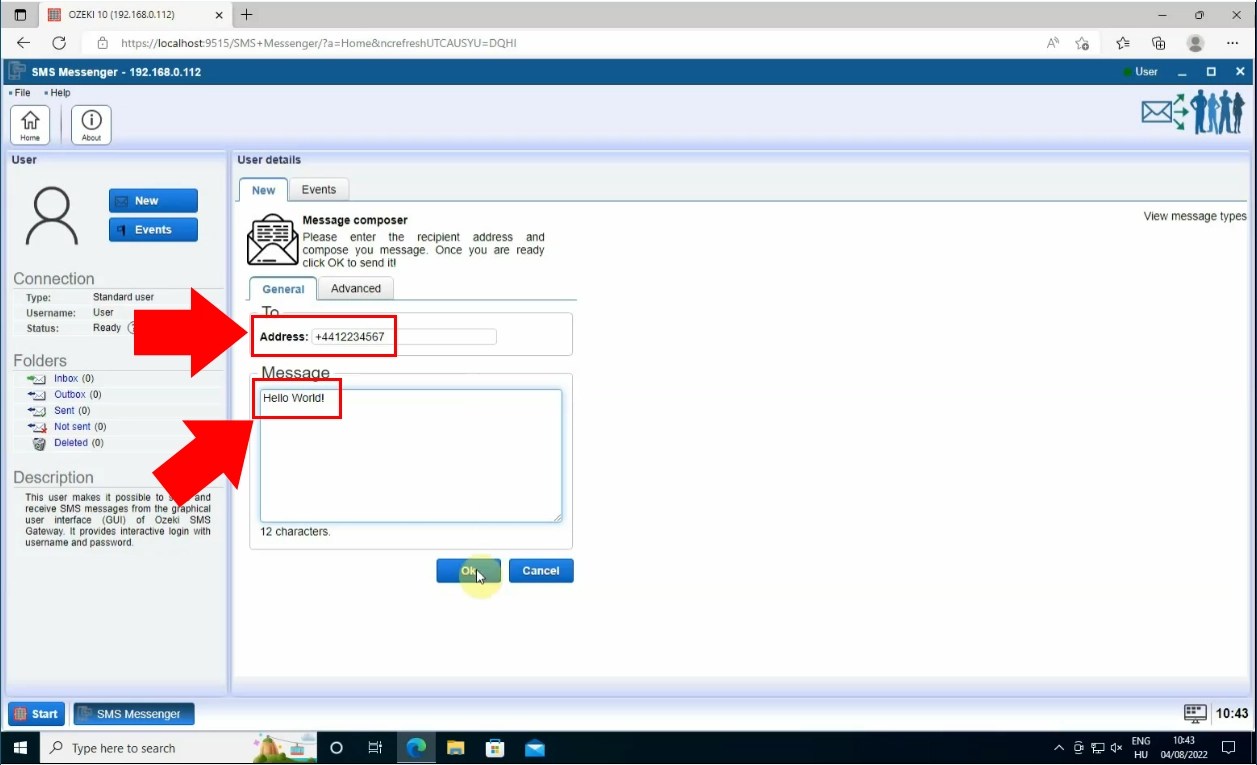Screen dimensions: 1257x765
Task: Open the Not sent folder
Action: click(72, 427)
